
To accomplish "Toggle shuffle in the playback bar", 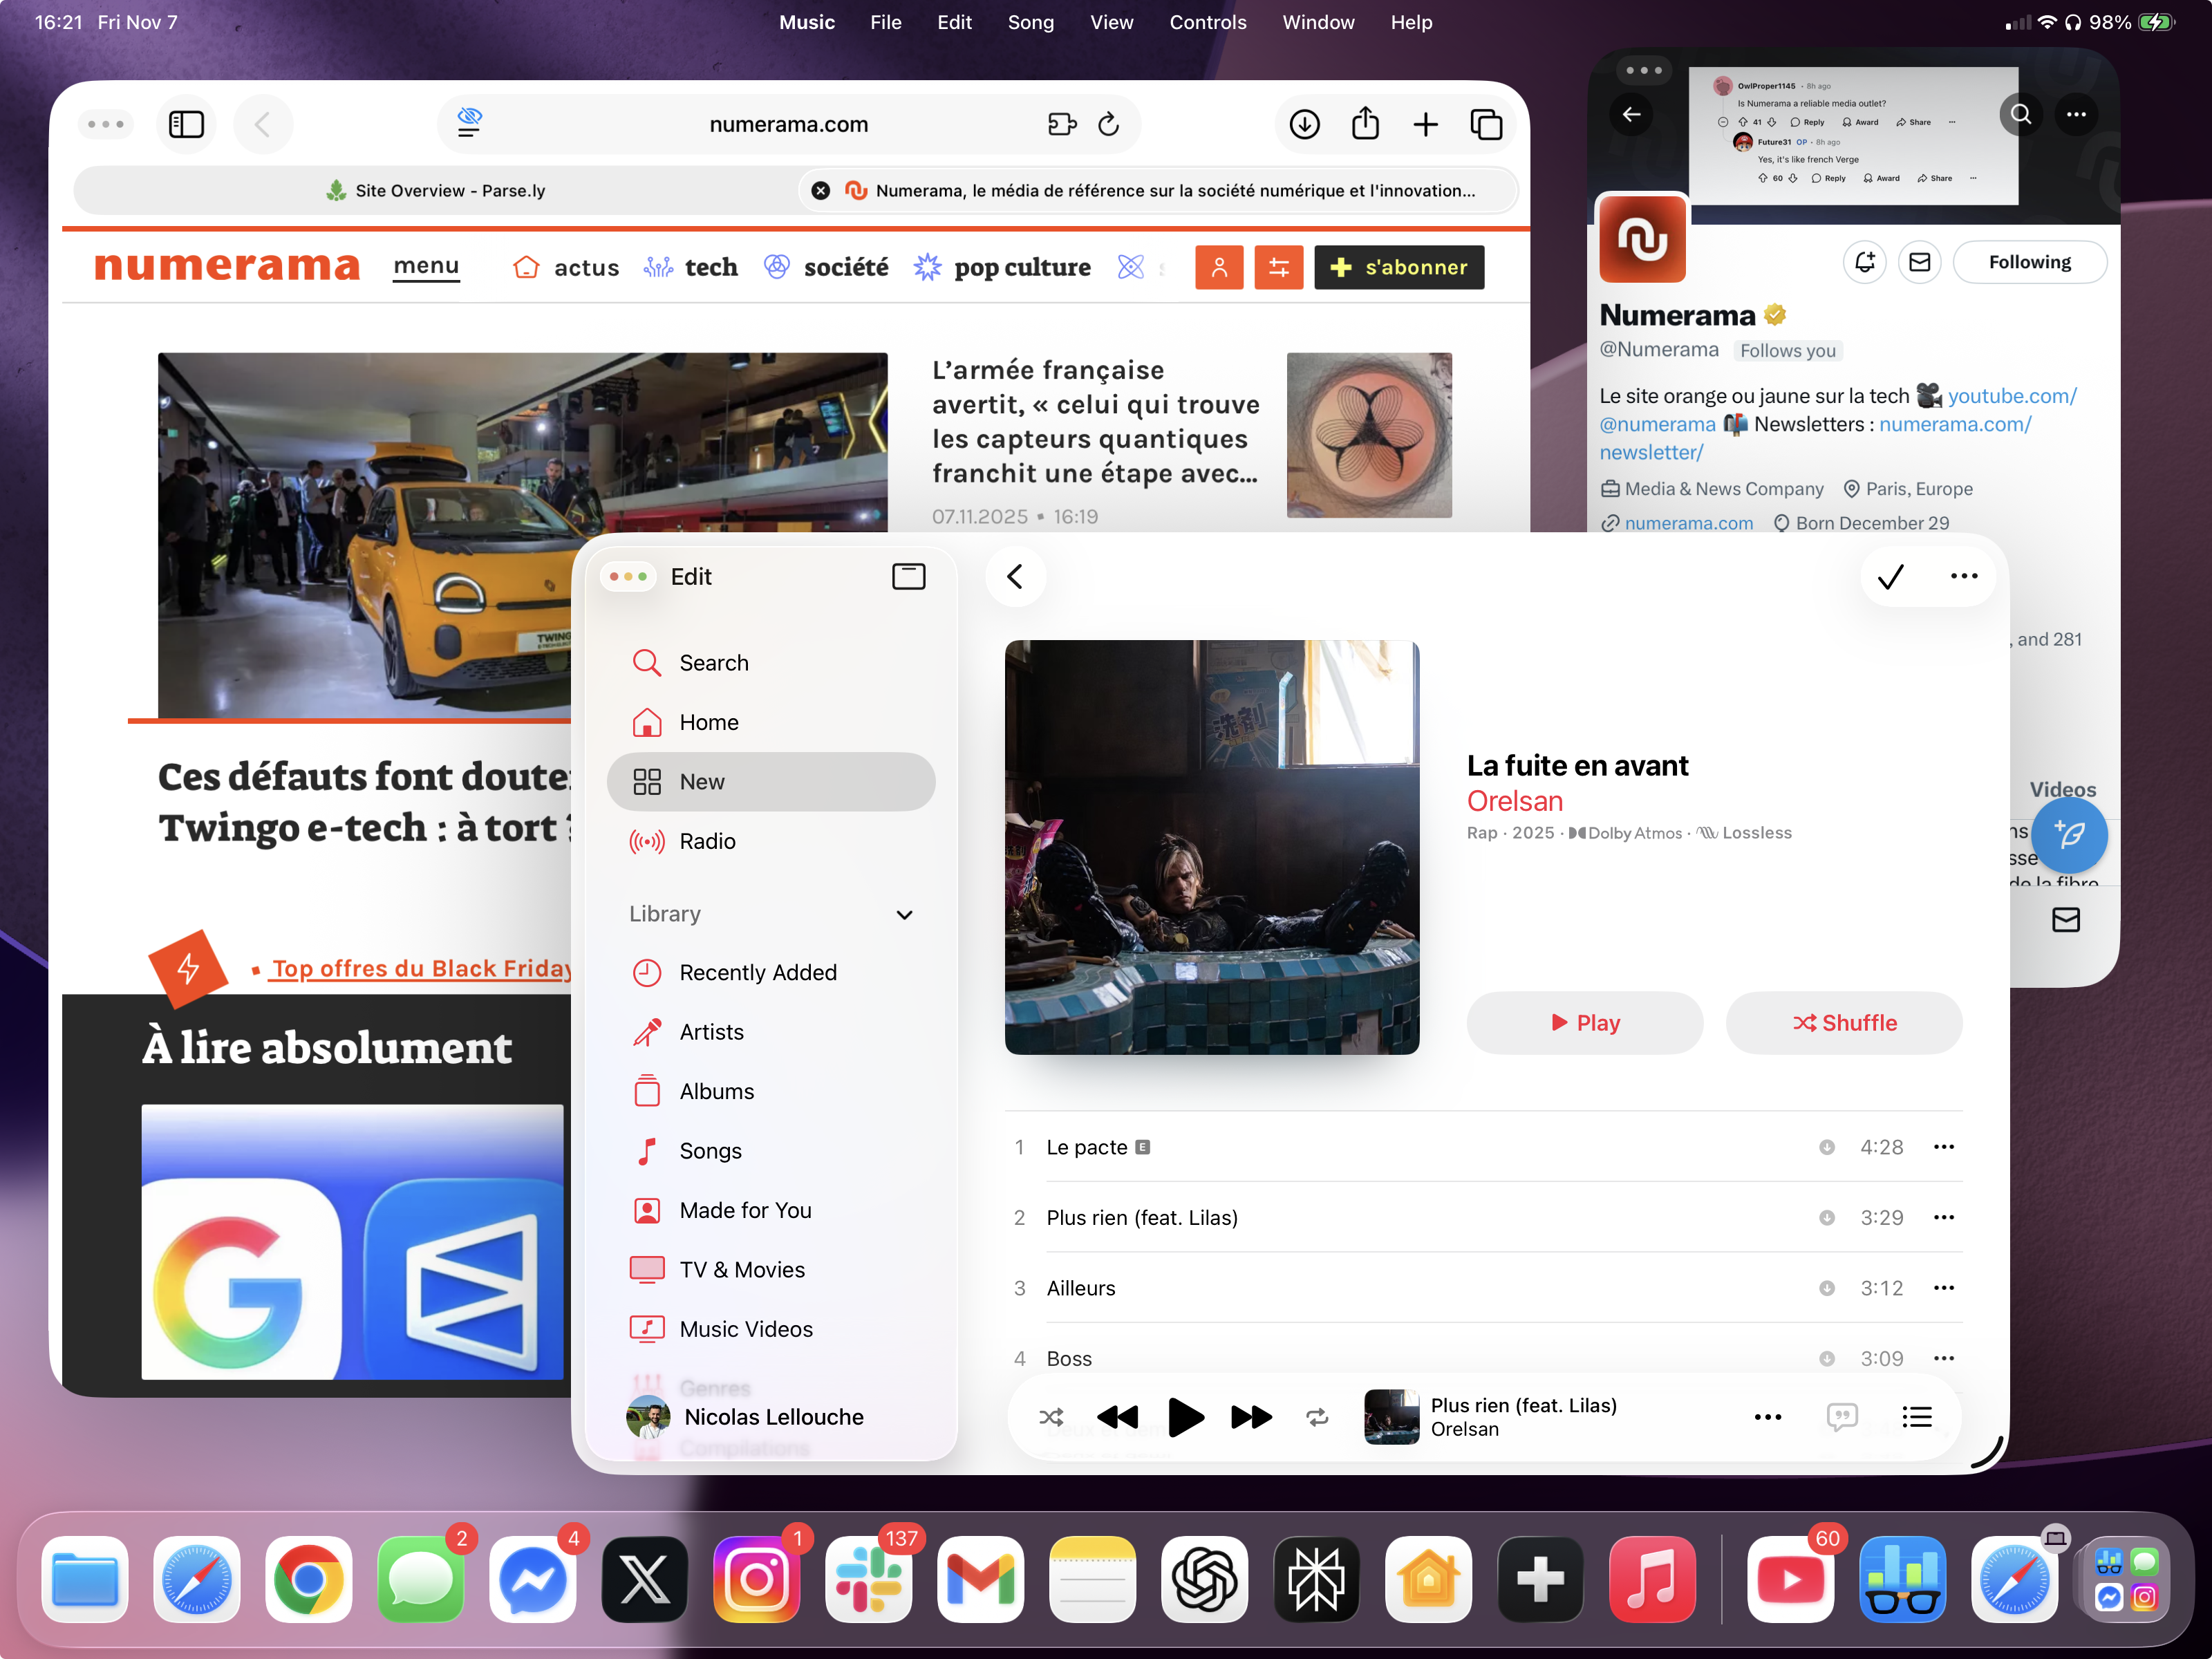I will click(x=1051, y=1416).
